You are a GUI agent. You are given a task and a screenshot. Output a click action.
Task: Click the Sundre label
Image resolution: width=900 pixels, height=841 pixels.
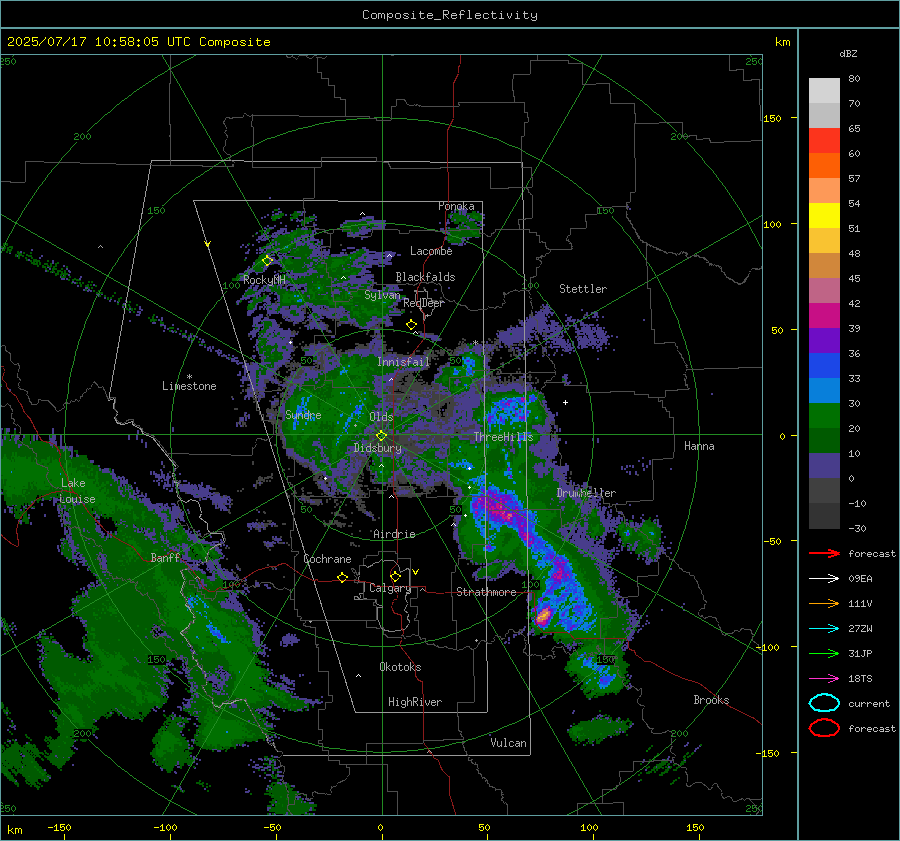pyautogui.click(x=303, y=414)
